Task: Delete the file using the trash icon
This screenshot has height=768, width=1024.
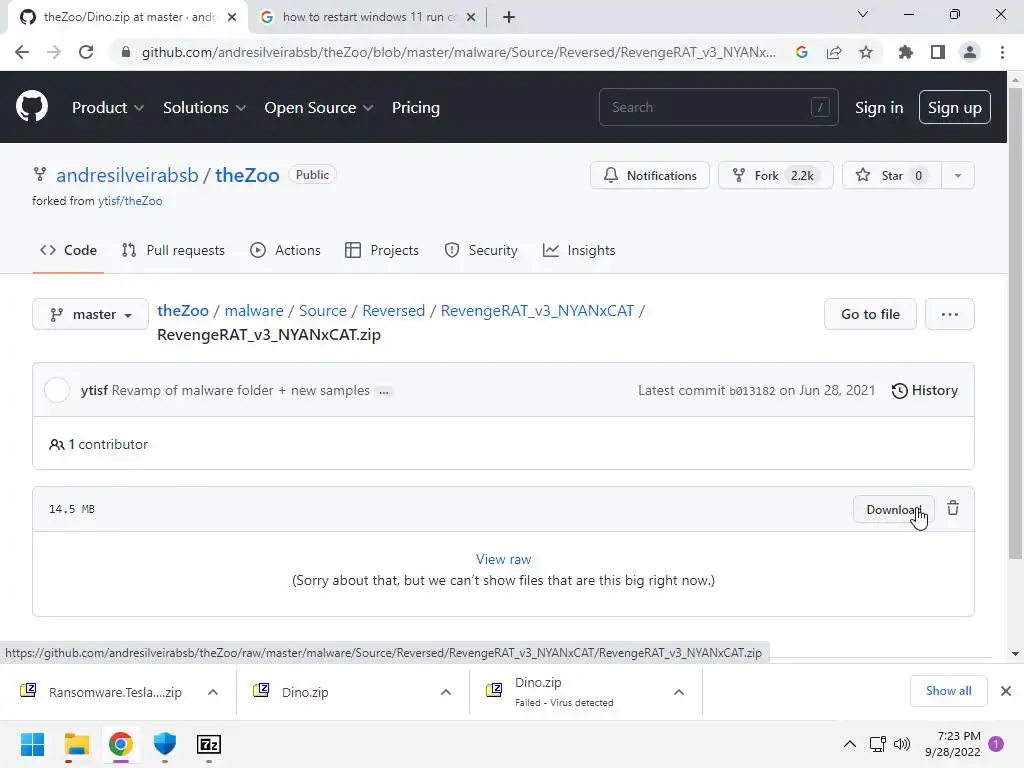Action: click(x=953, y=508)
